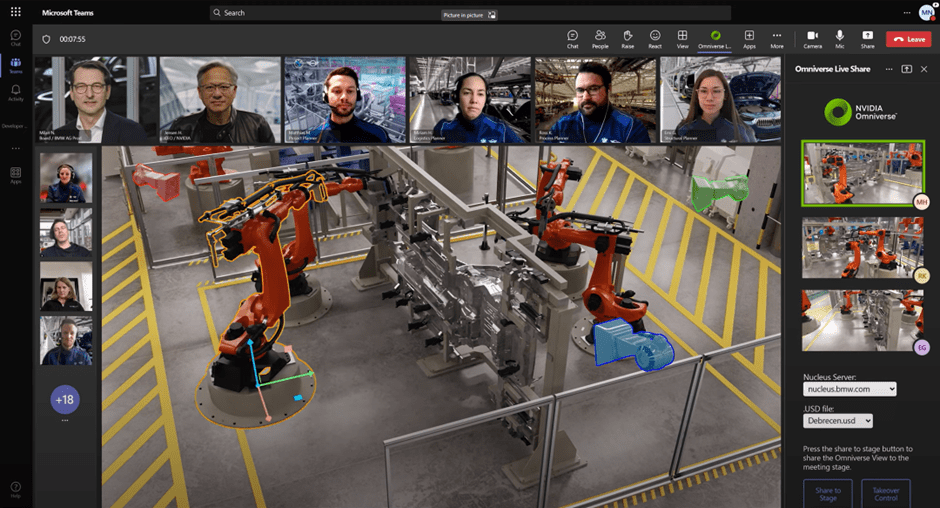Open the USD file dropdown

(838, 421)
